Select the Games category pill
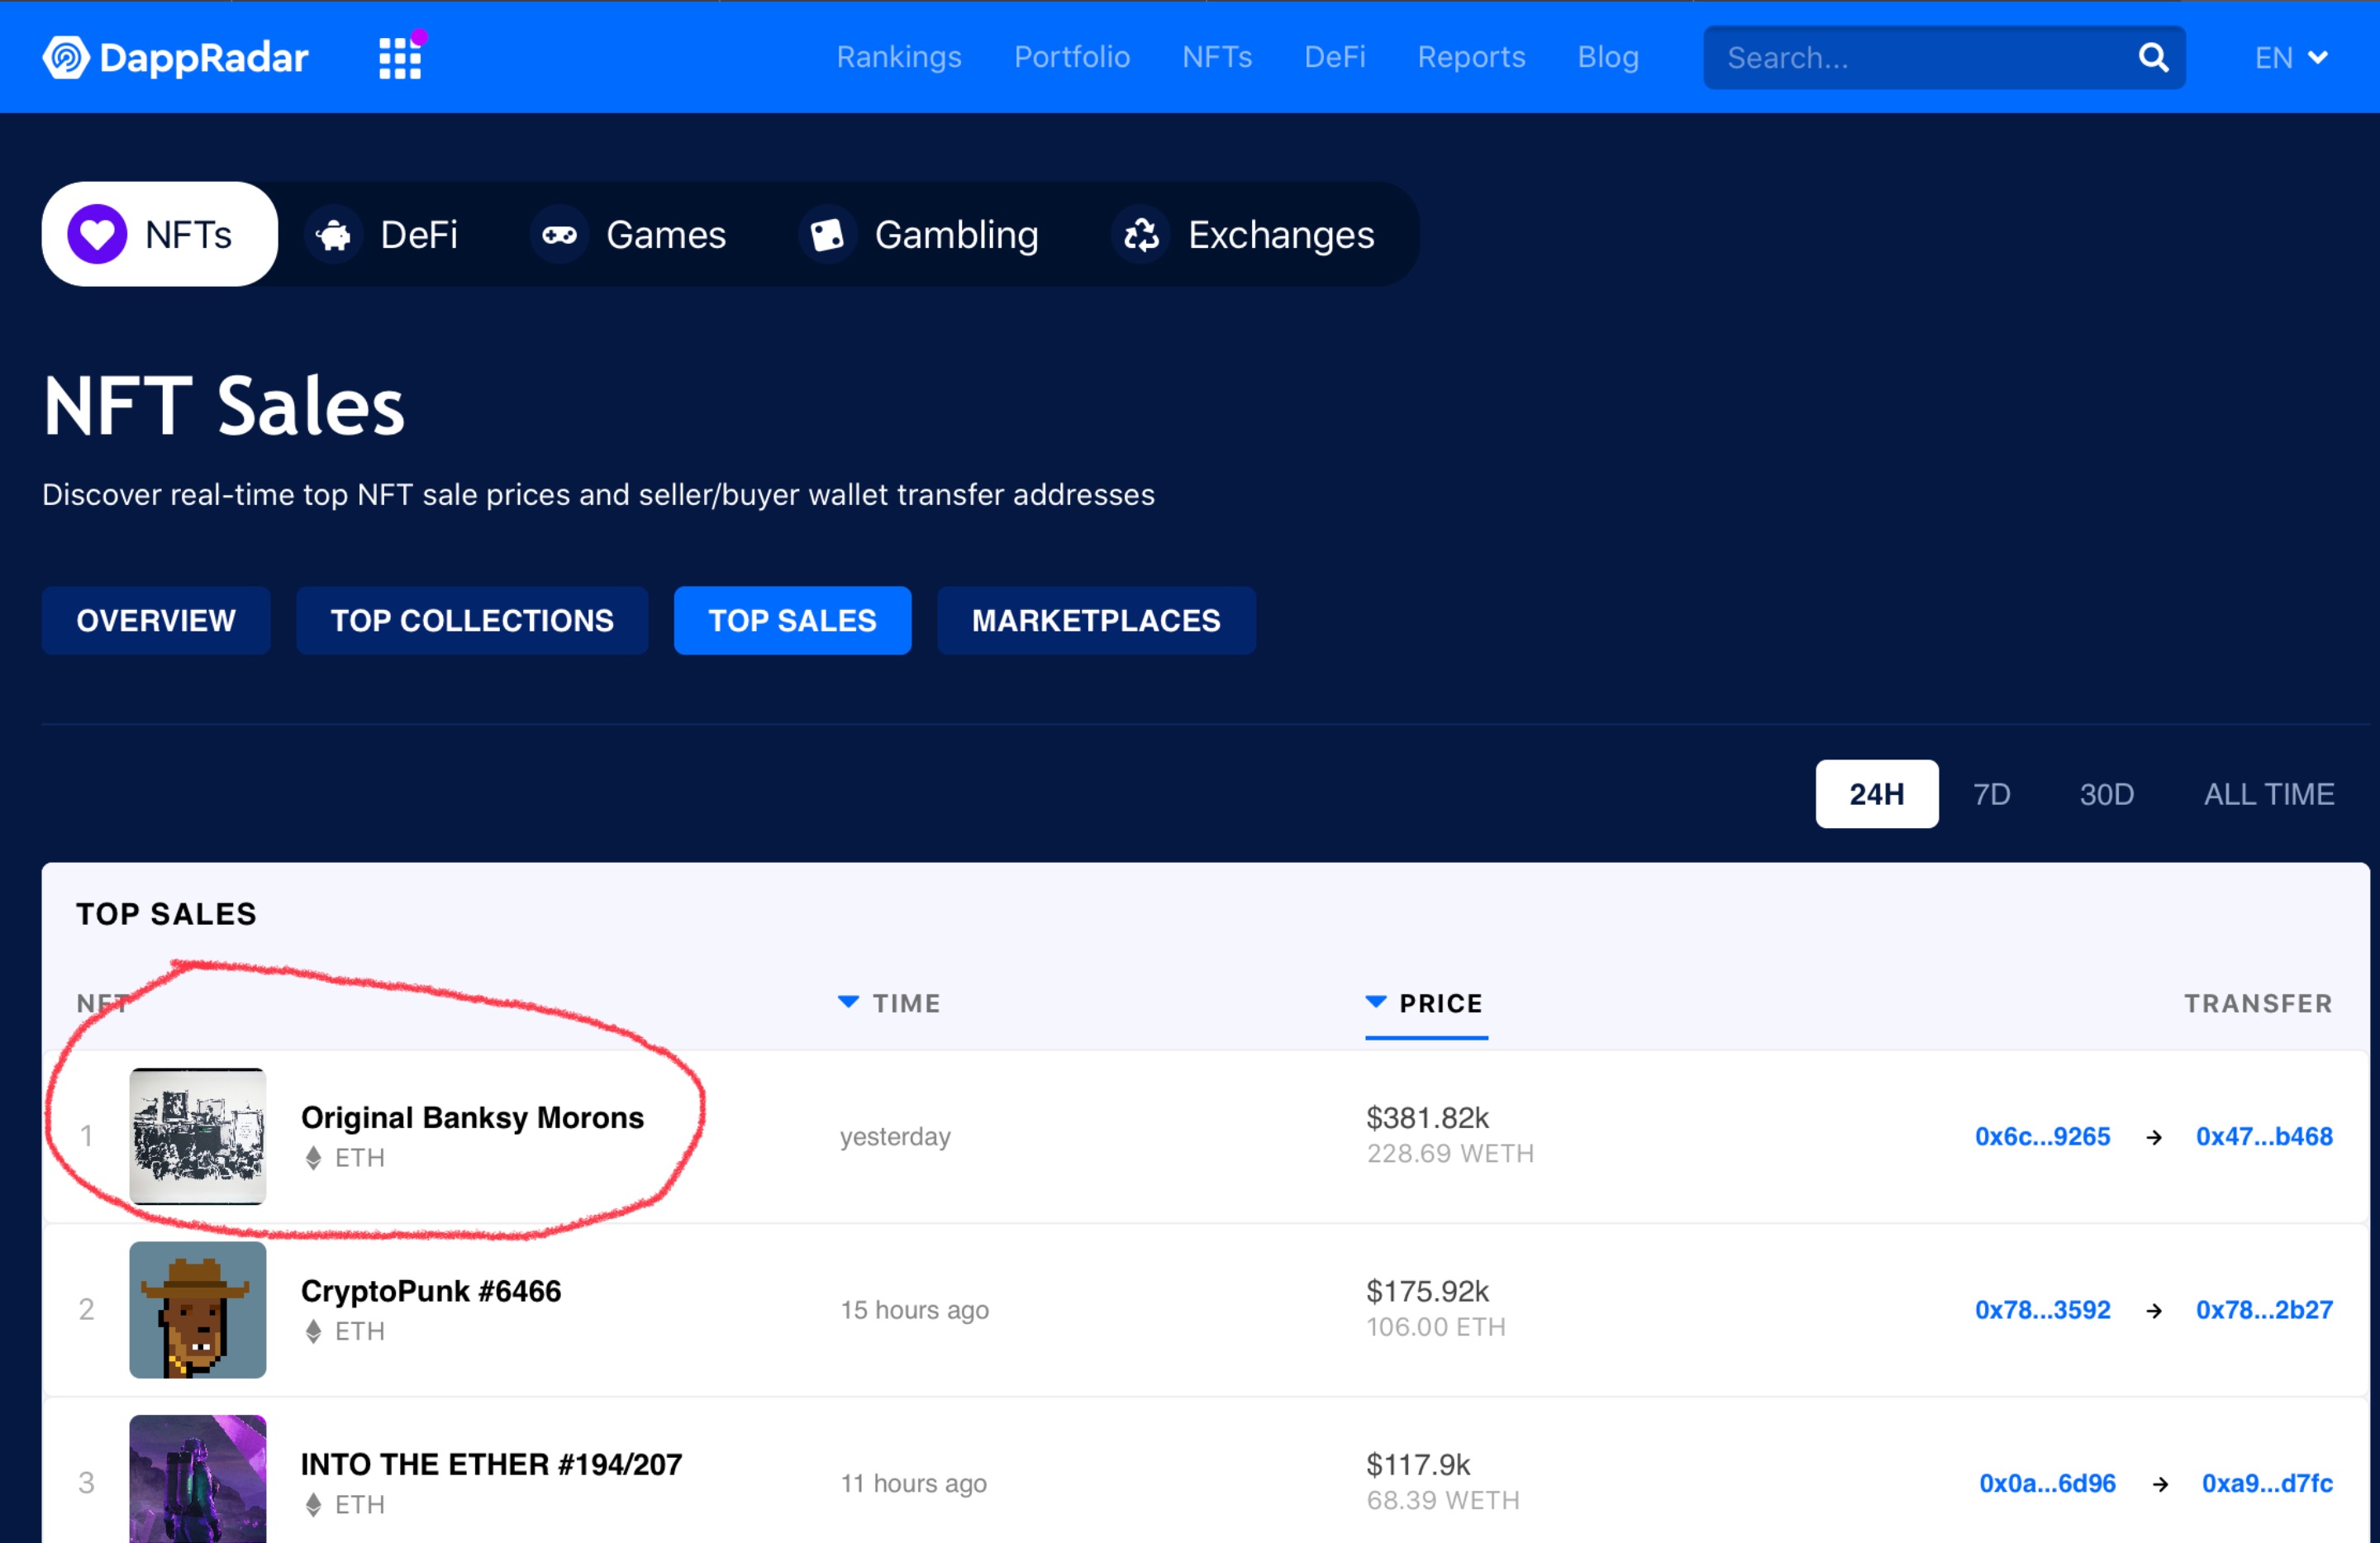This screenshot has height=1543, width=2380. click(x=630, y=235)
